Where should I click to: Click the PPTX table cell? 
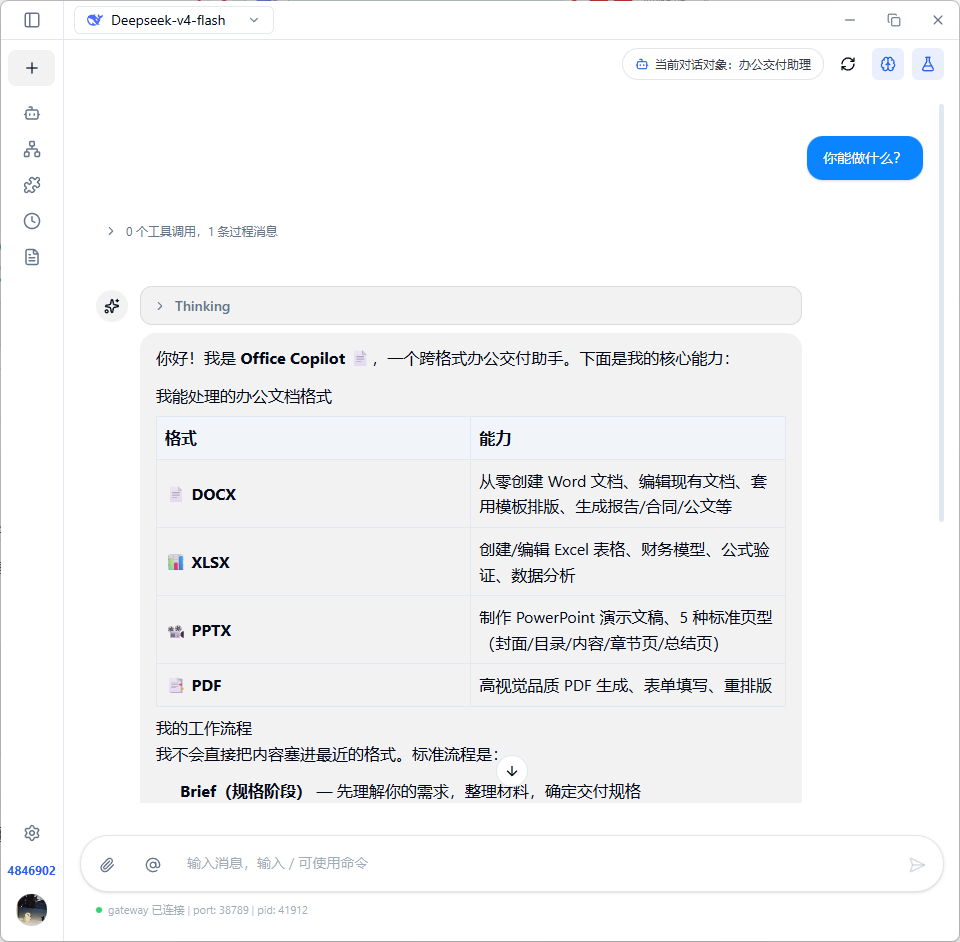pyautogui.click(x=313, y=630)
